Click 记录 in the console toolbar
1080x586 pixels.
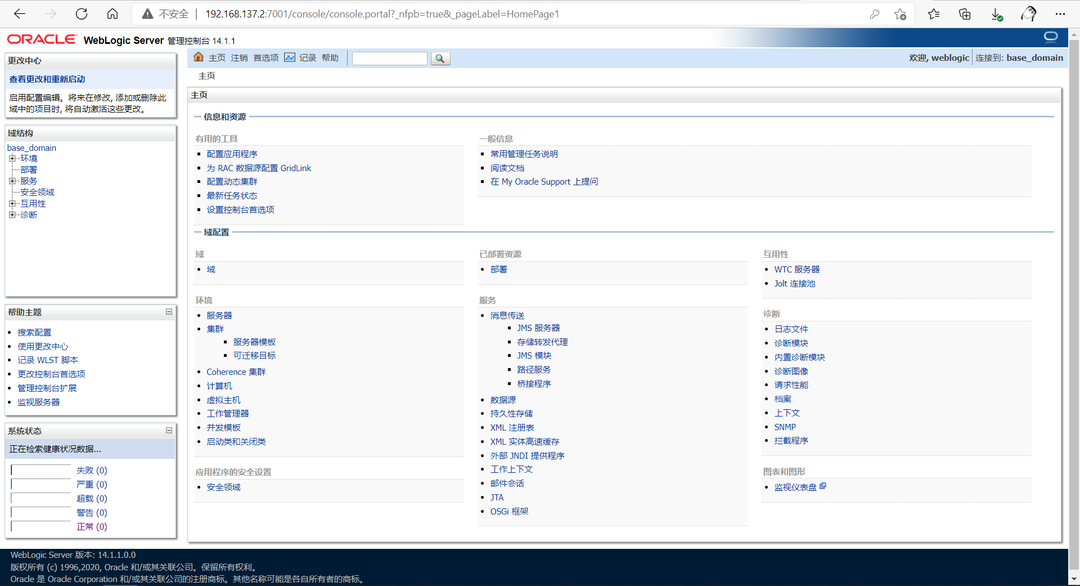tap(308, 58)
